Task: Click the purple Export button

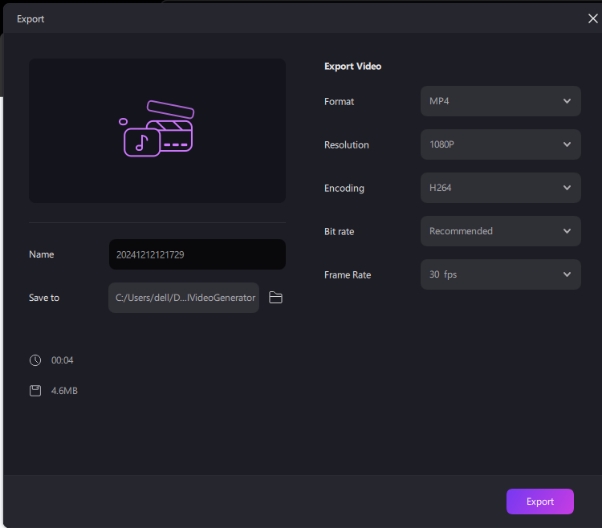Action: [x=540, y=502]
